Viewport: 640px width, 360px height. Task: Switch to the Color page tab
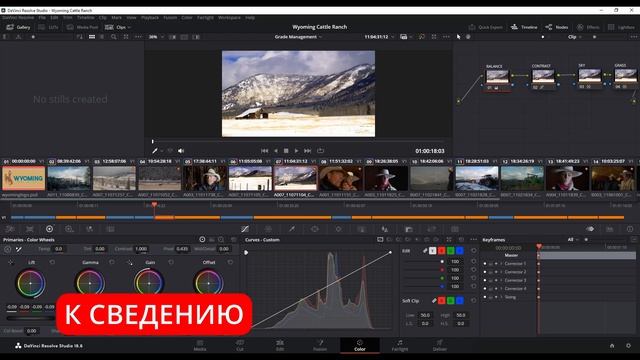click(360, 345)
